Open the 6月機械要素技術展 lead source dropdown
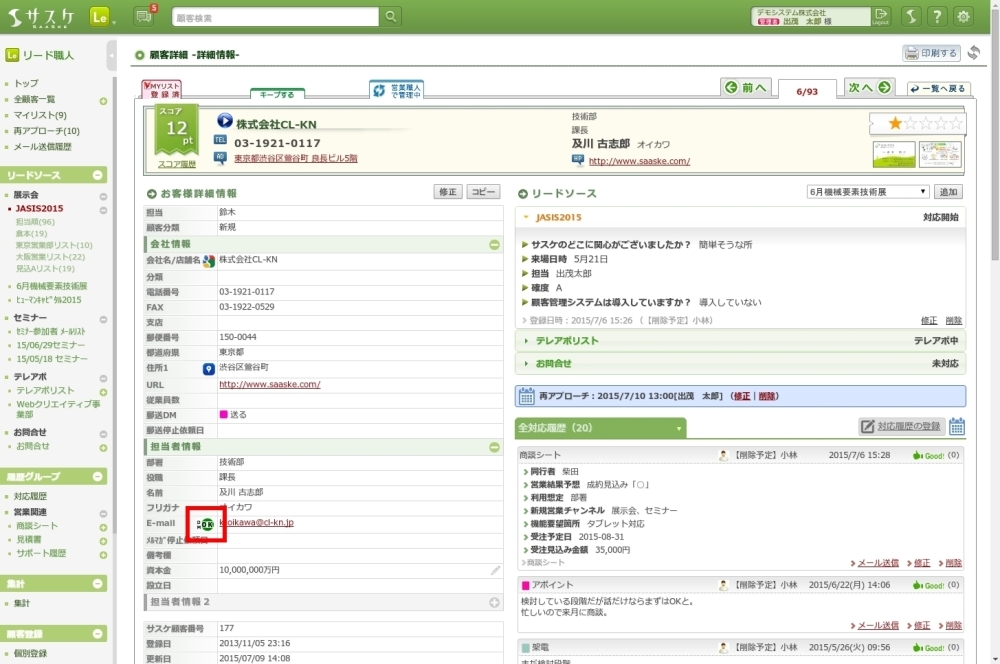 [868, 192]
